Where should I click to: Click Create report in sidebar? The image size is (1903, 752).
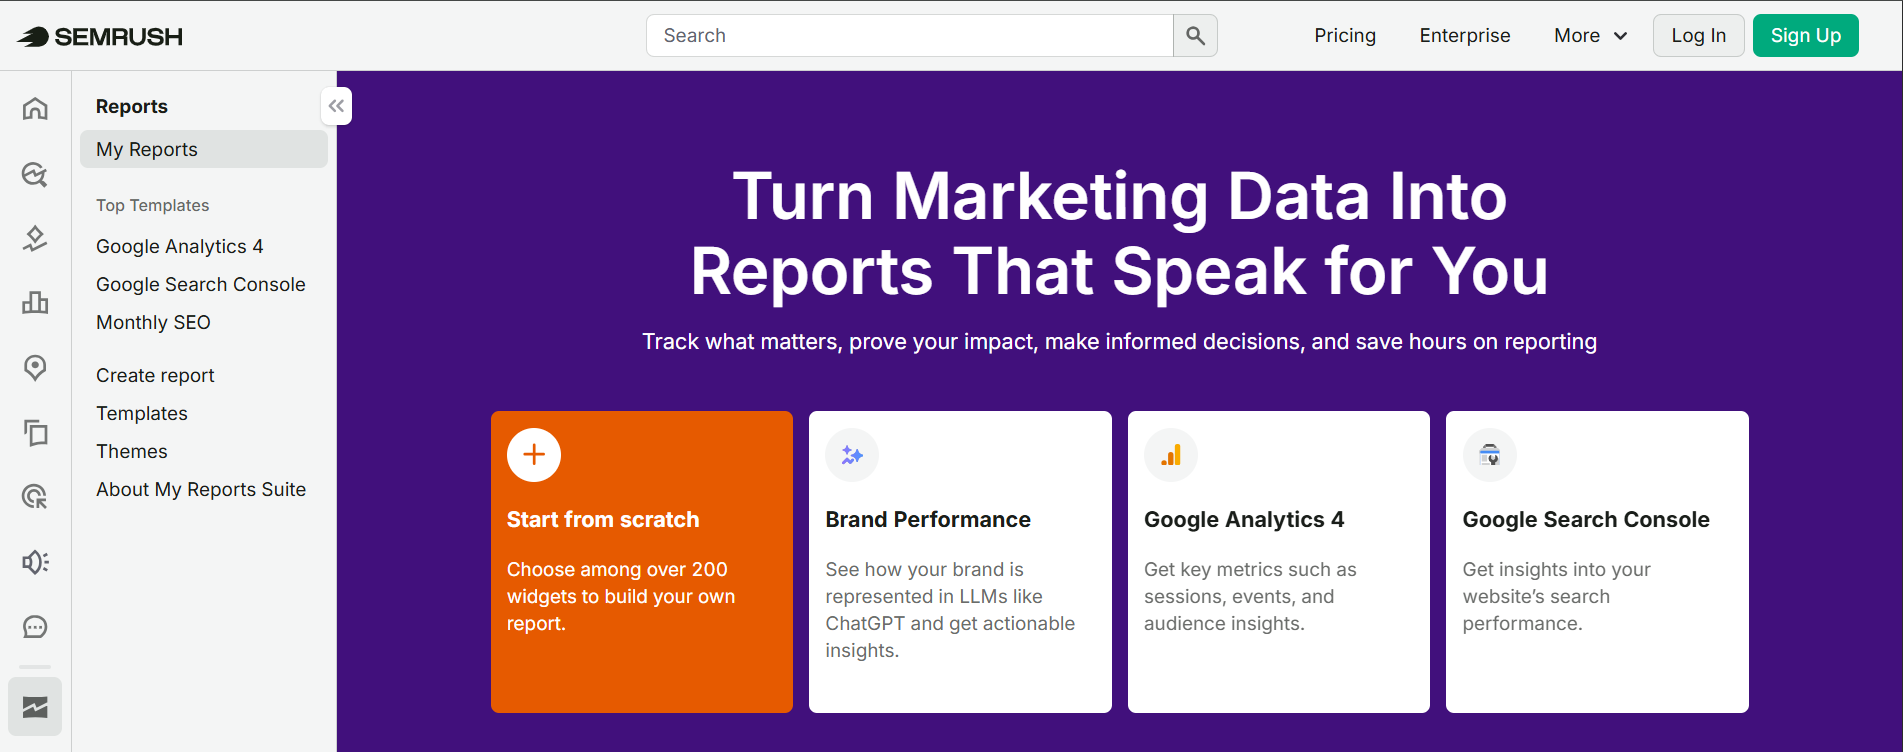[x=155, y=375]
